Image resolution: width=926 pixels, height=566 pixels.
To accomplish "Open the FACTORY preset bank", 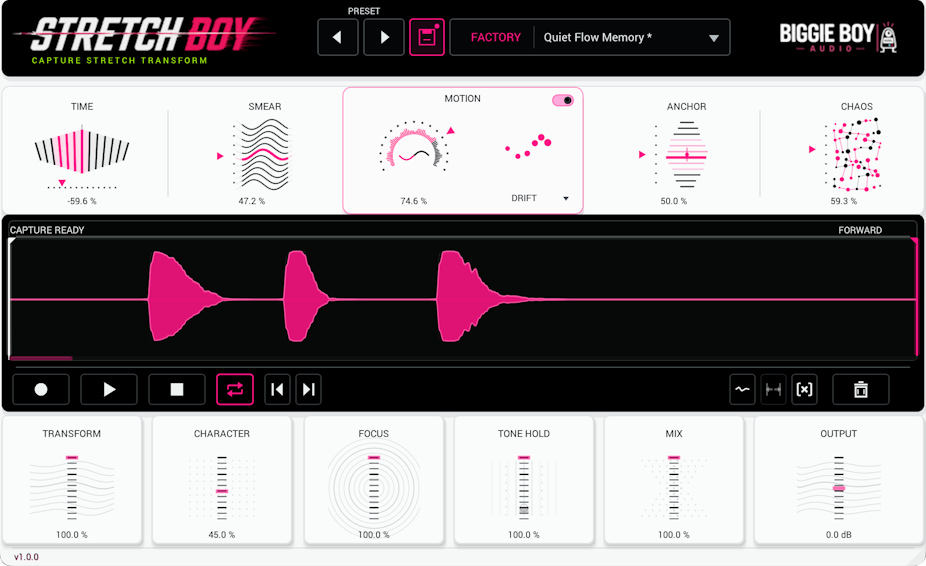I will click(495, 37).
